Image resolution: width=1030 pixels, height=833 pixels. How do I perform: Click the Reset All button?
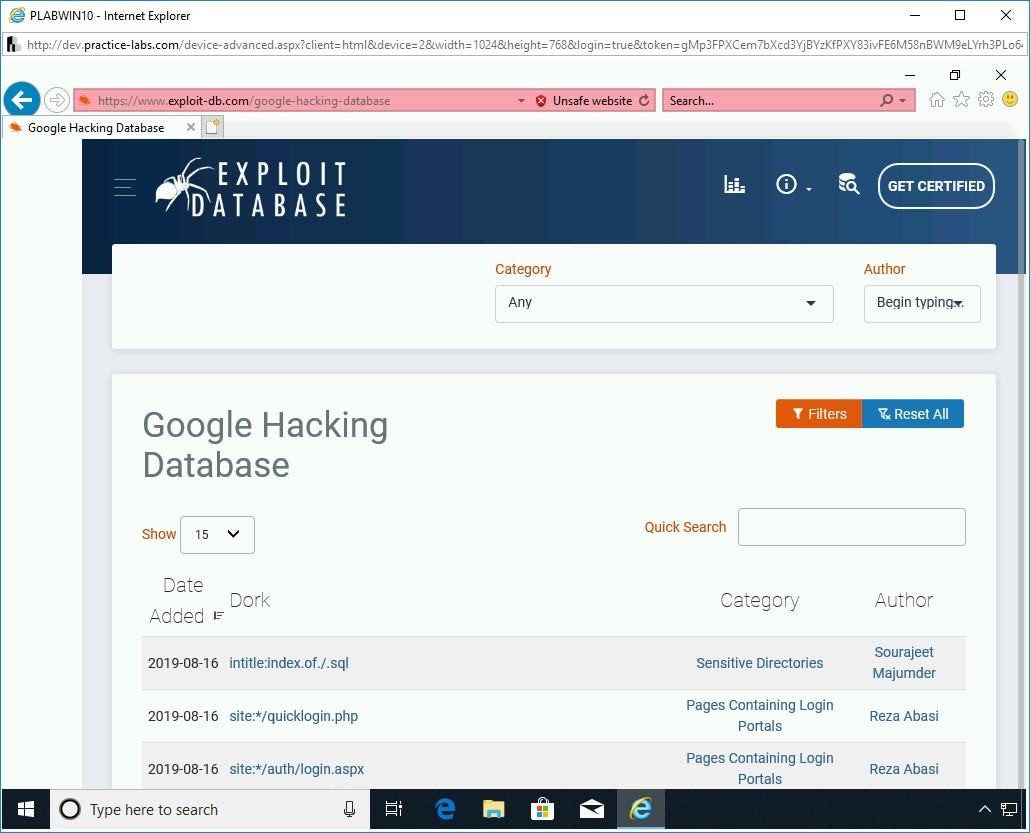tap(912, 413)
